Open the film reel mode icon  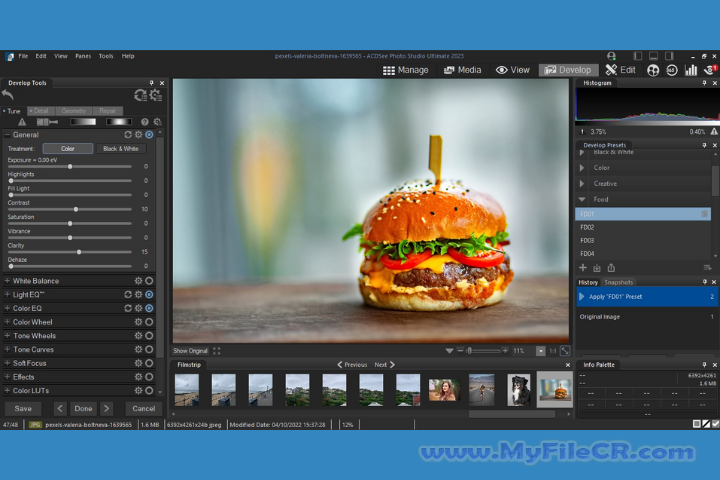click(653, 70)
